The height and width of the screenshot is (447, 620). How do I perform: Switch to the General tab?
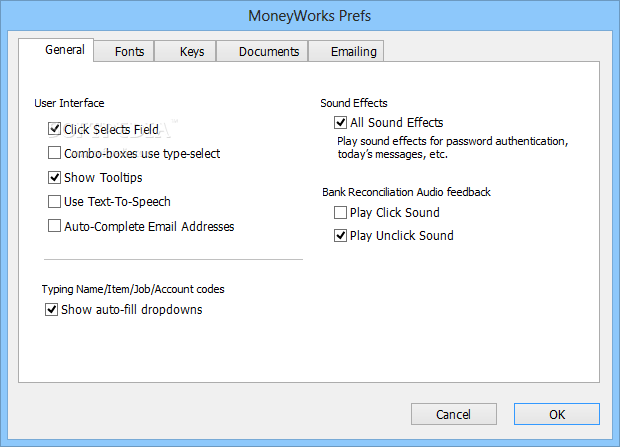[x=56, y=50]
